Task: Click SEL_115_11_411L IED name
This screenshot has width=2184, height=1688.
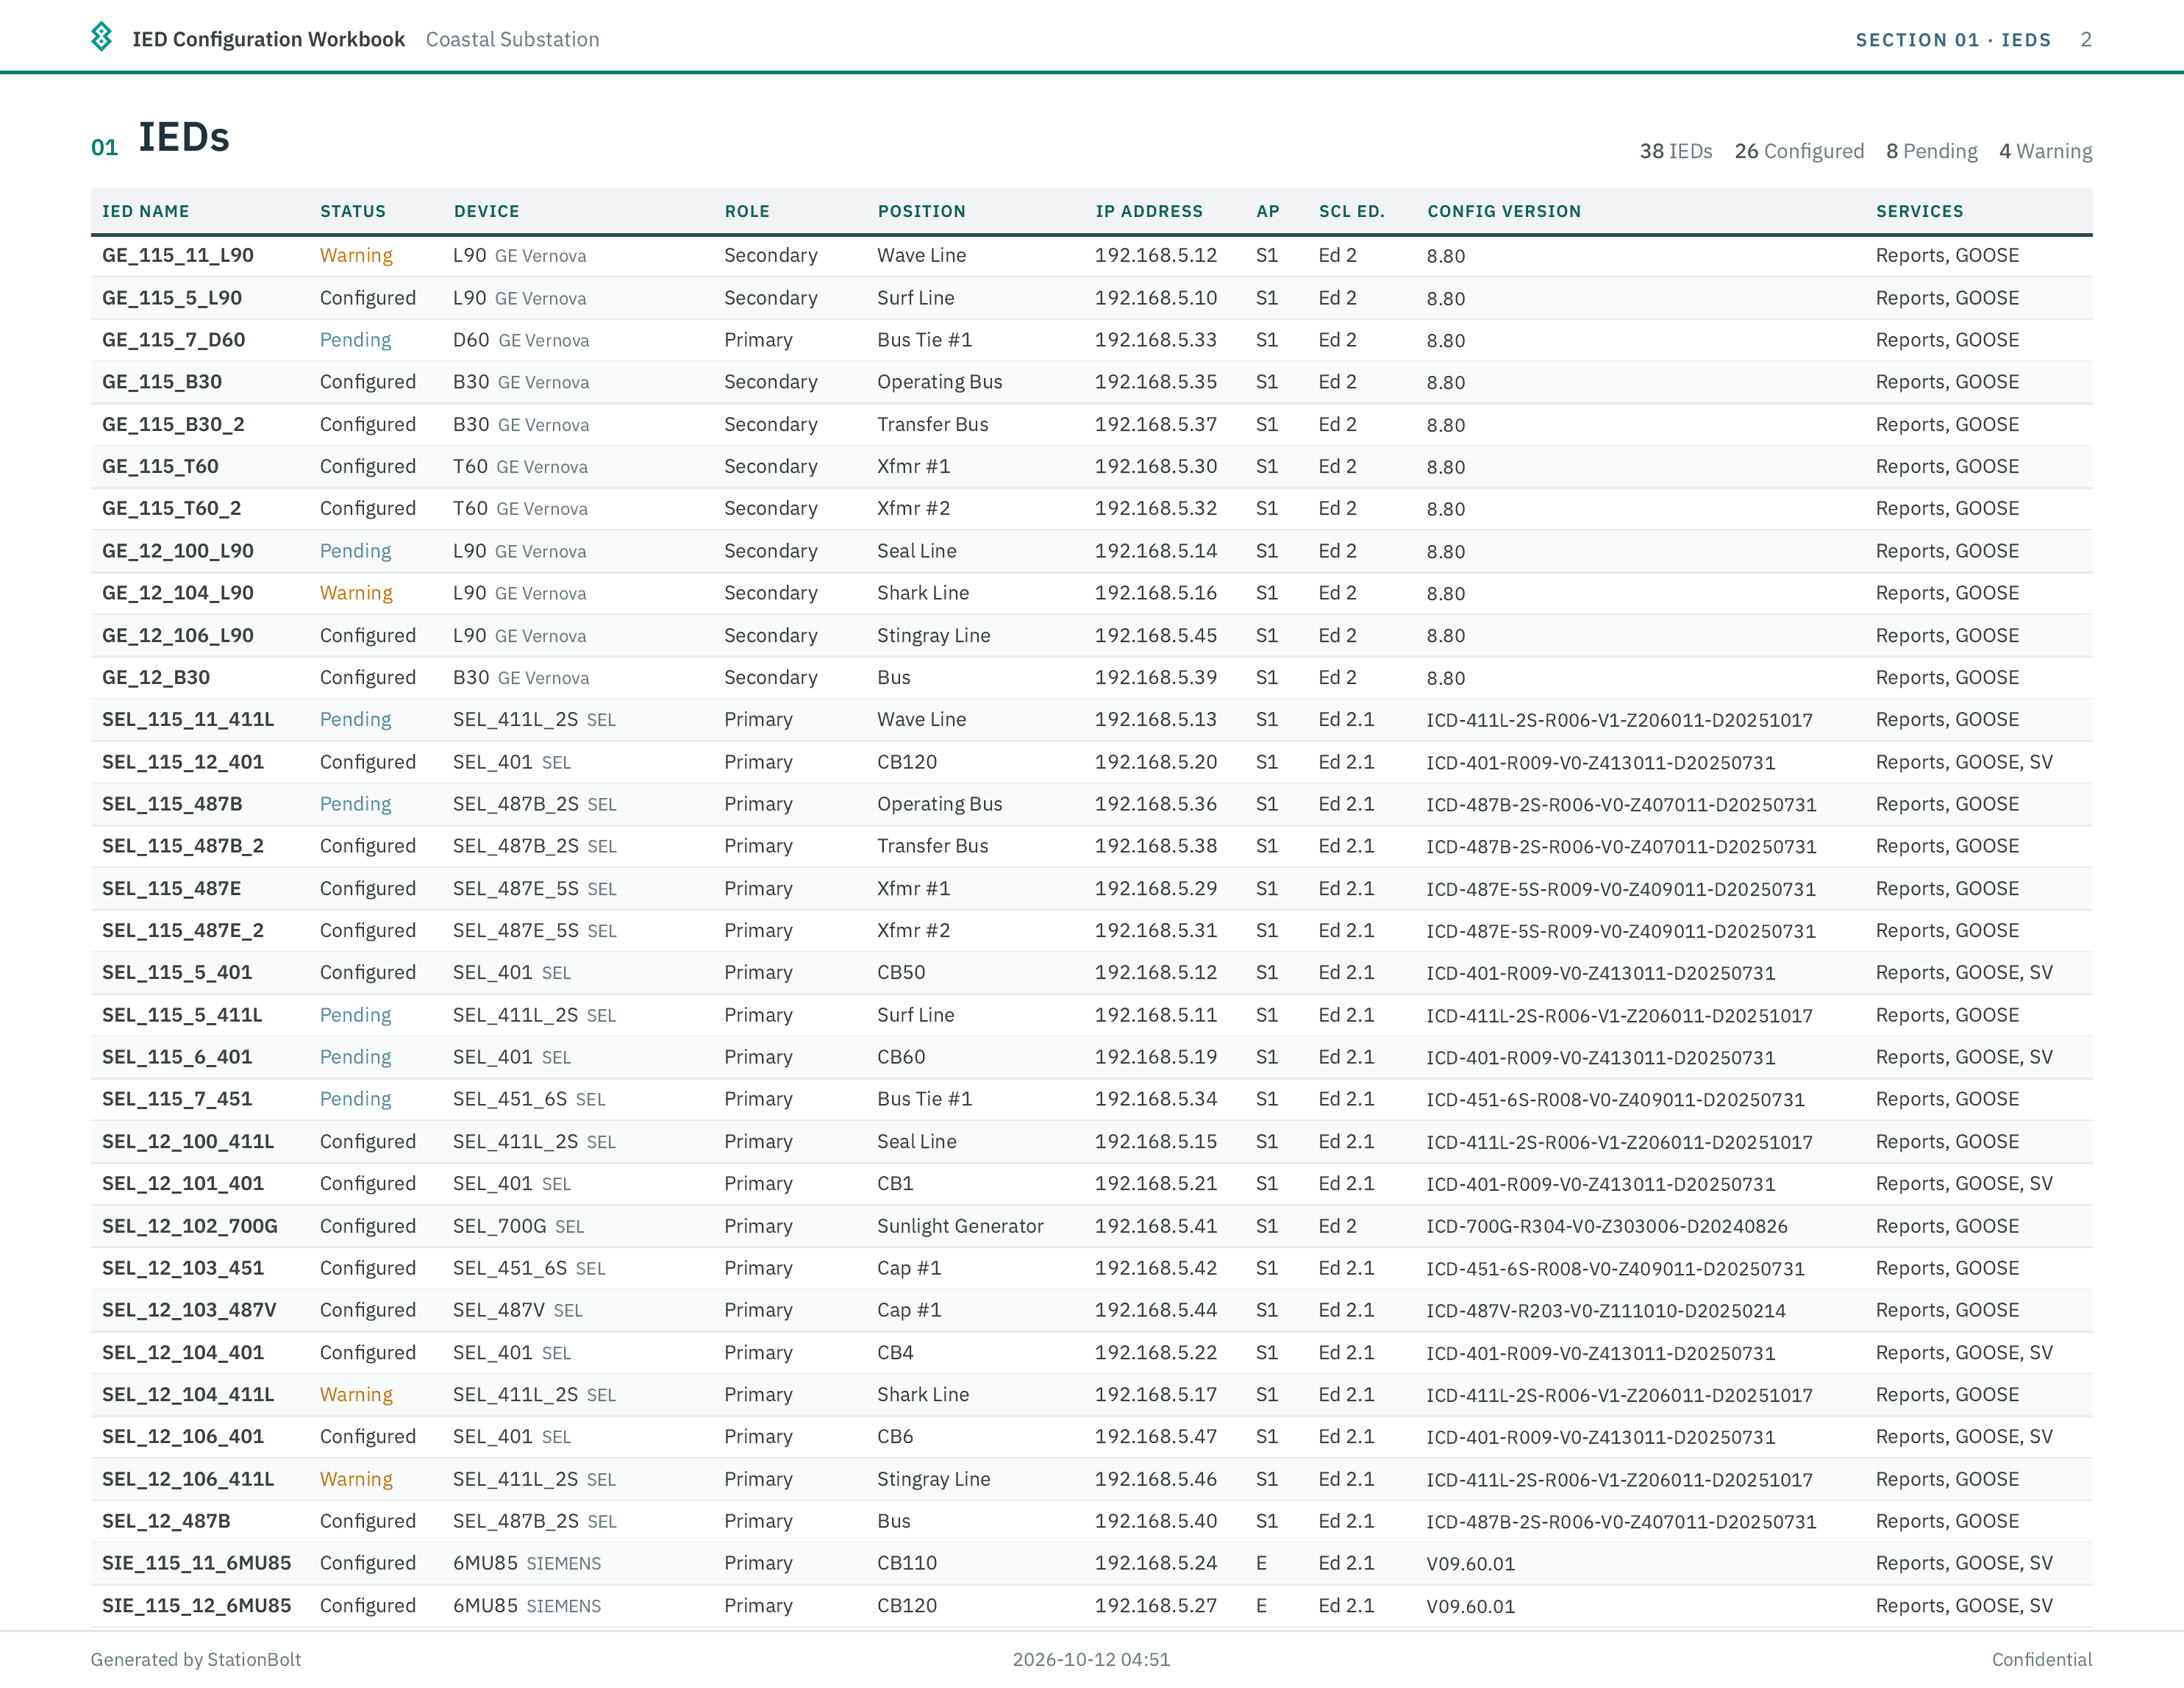Action: tap(188, 719)
